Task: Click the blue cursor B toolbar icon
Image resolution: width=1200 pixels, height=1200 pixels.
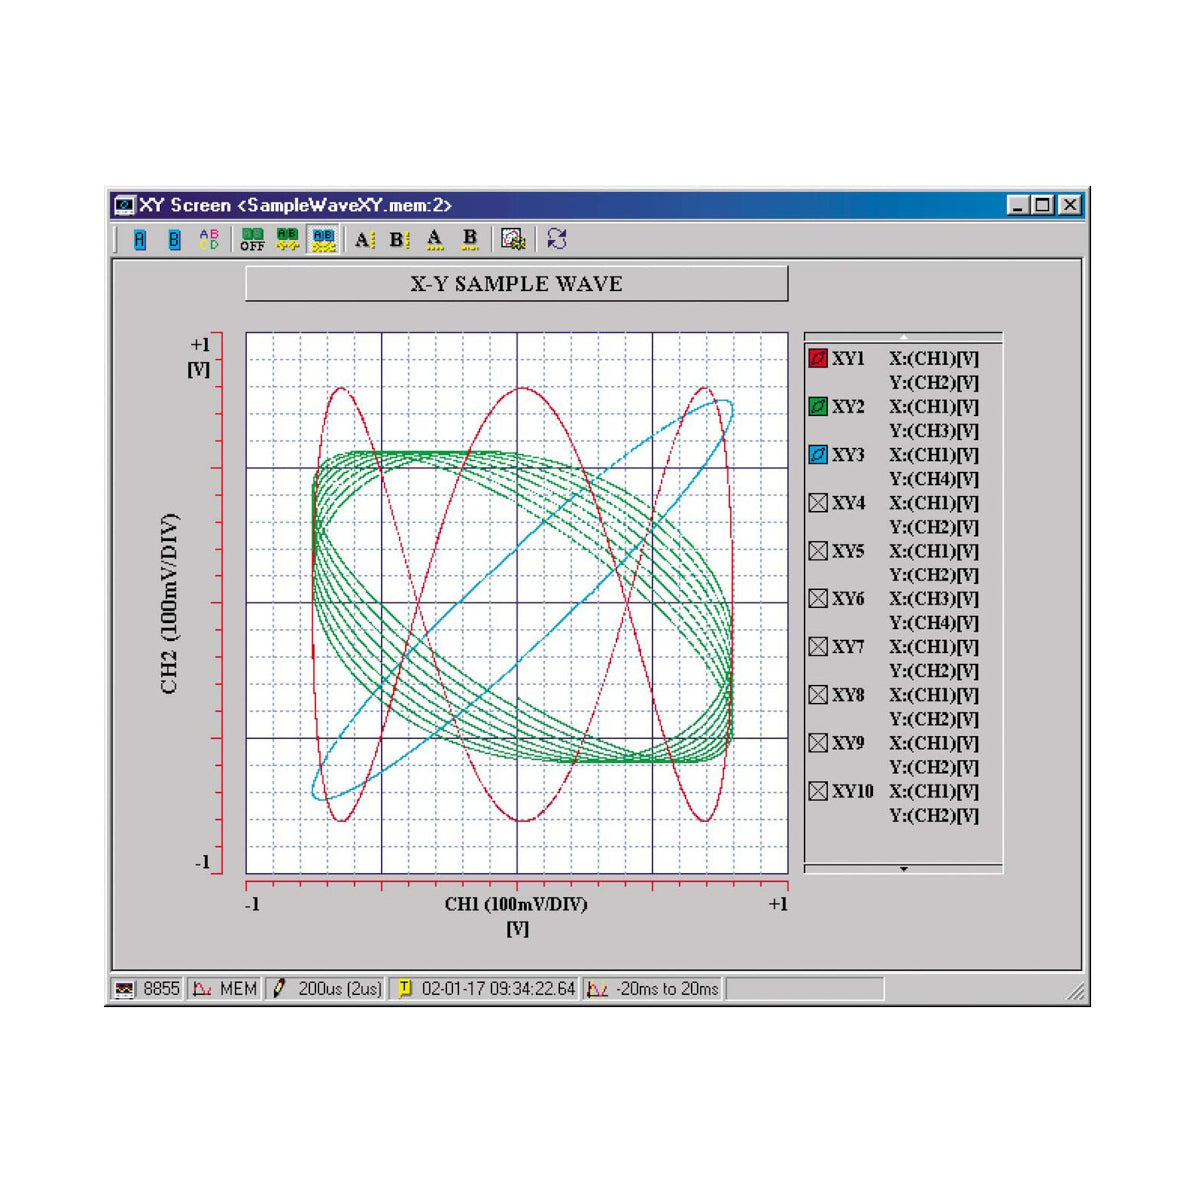Action: coord(174,240)
